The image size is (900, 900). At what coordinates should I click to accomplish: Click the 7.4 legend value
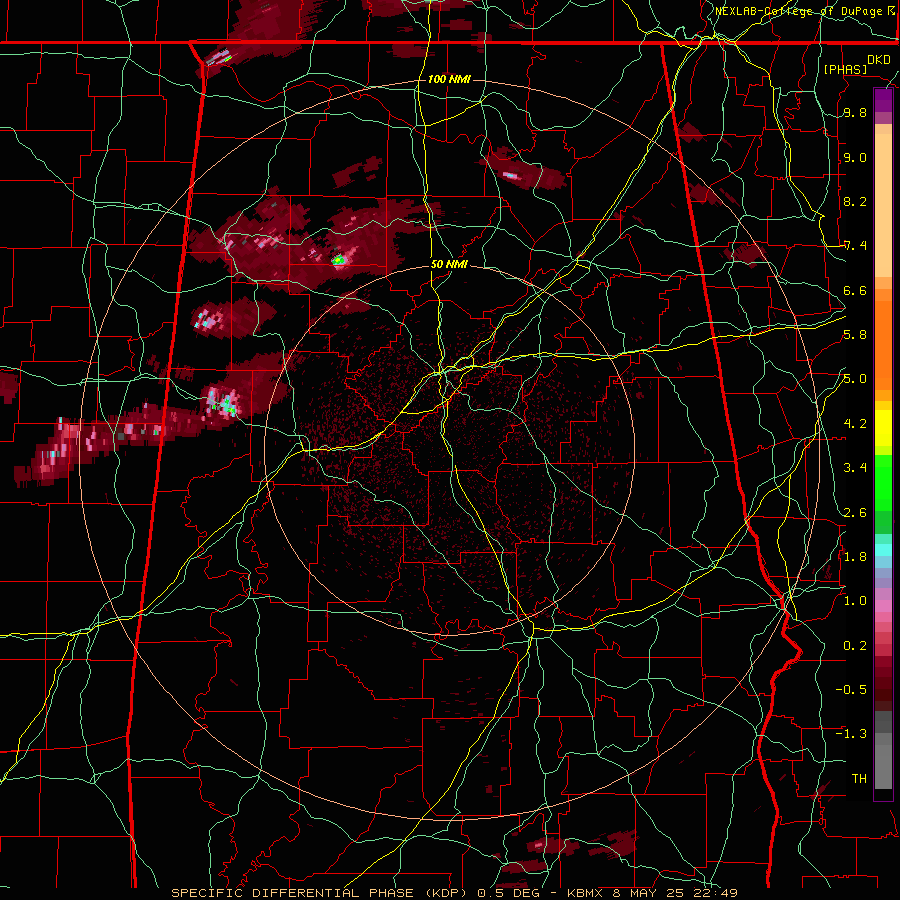coord(855,246)
